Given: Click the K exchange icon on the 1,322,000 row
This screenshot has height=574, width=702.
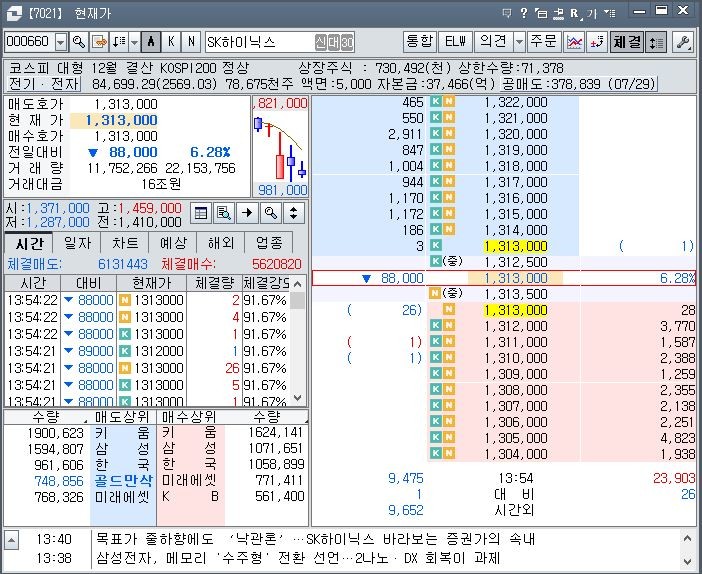Looking at the screenshot, I should [x=436, y=102].
